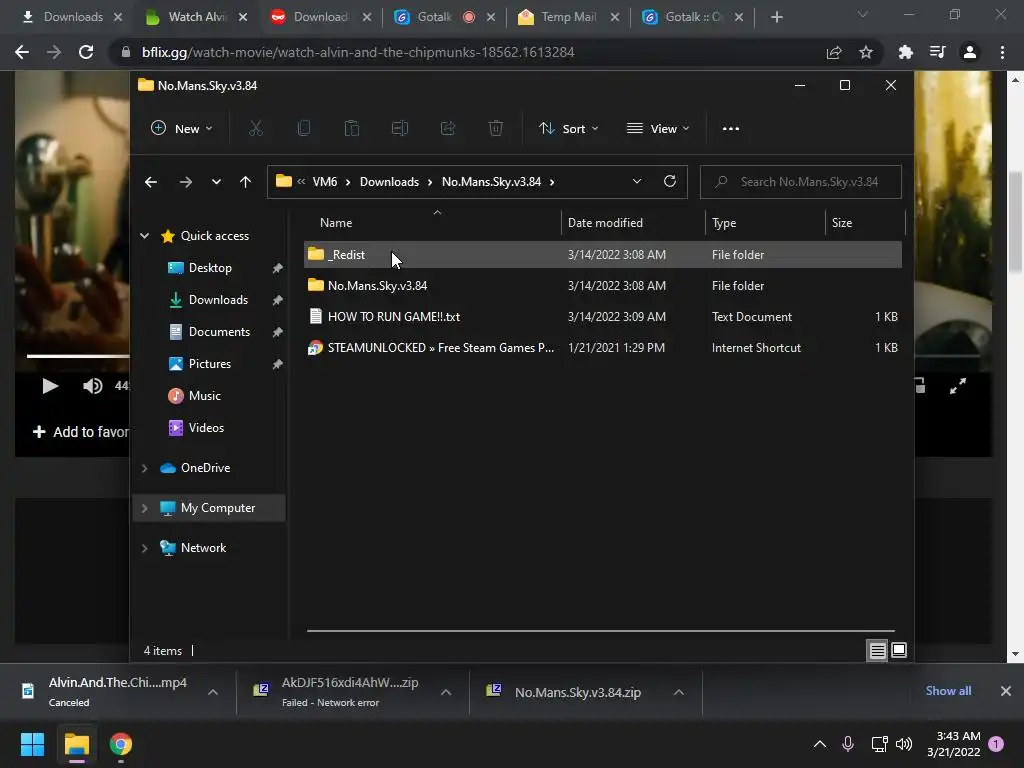Screen dimensions: 1024x768
Task: Open Videos in Quick access
Action: [x=206, y=428]
